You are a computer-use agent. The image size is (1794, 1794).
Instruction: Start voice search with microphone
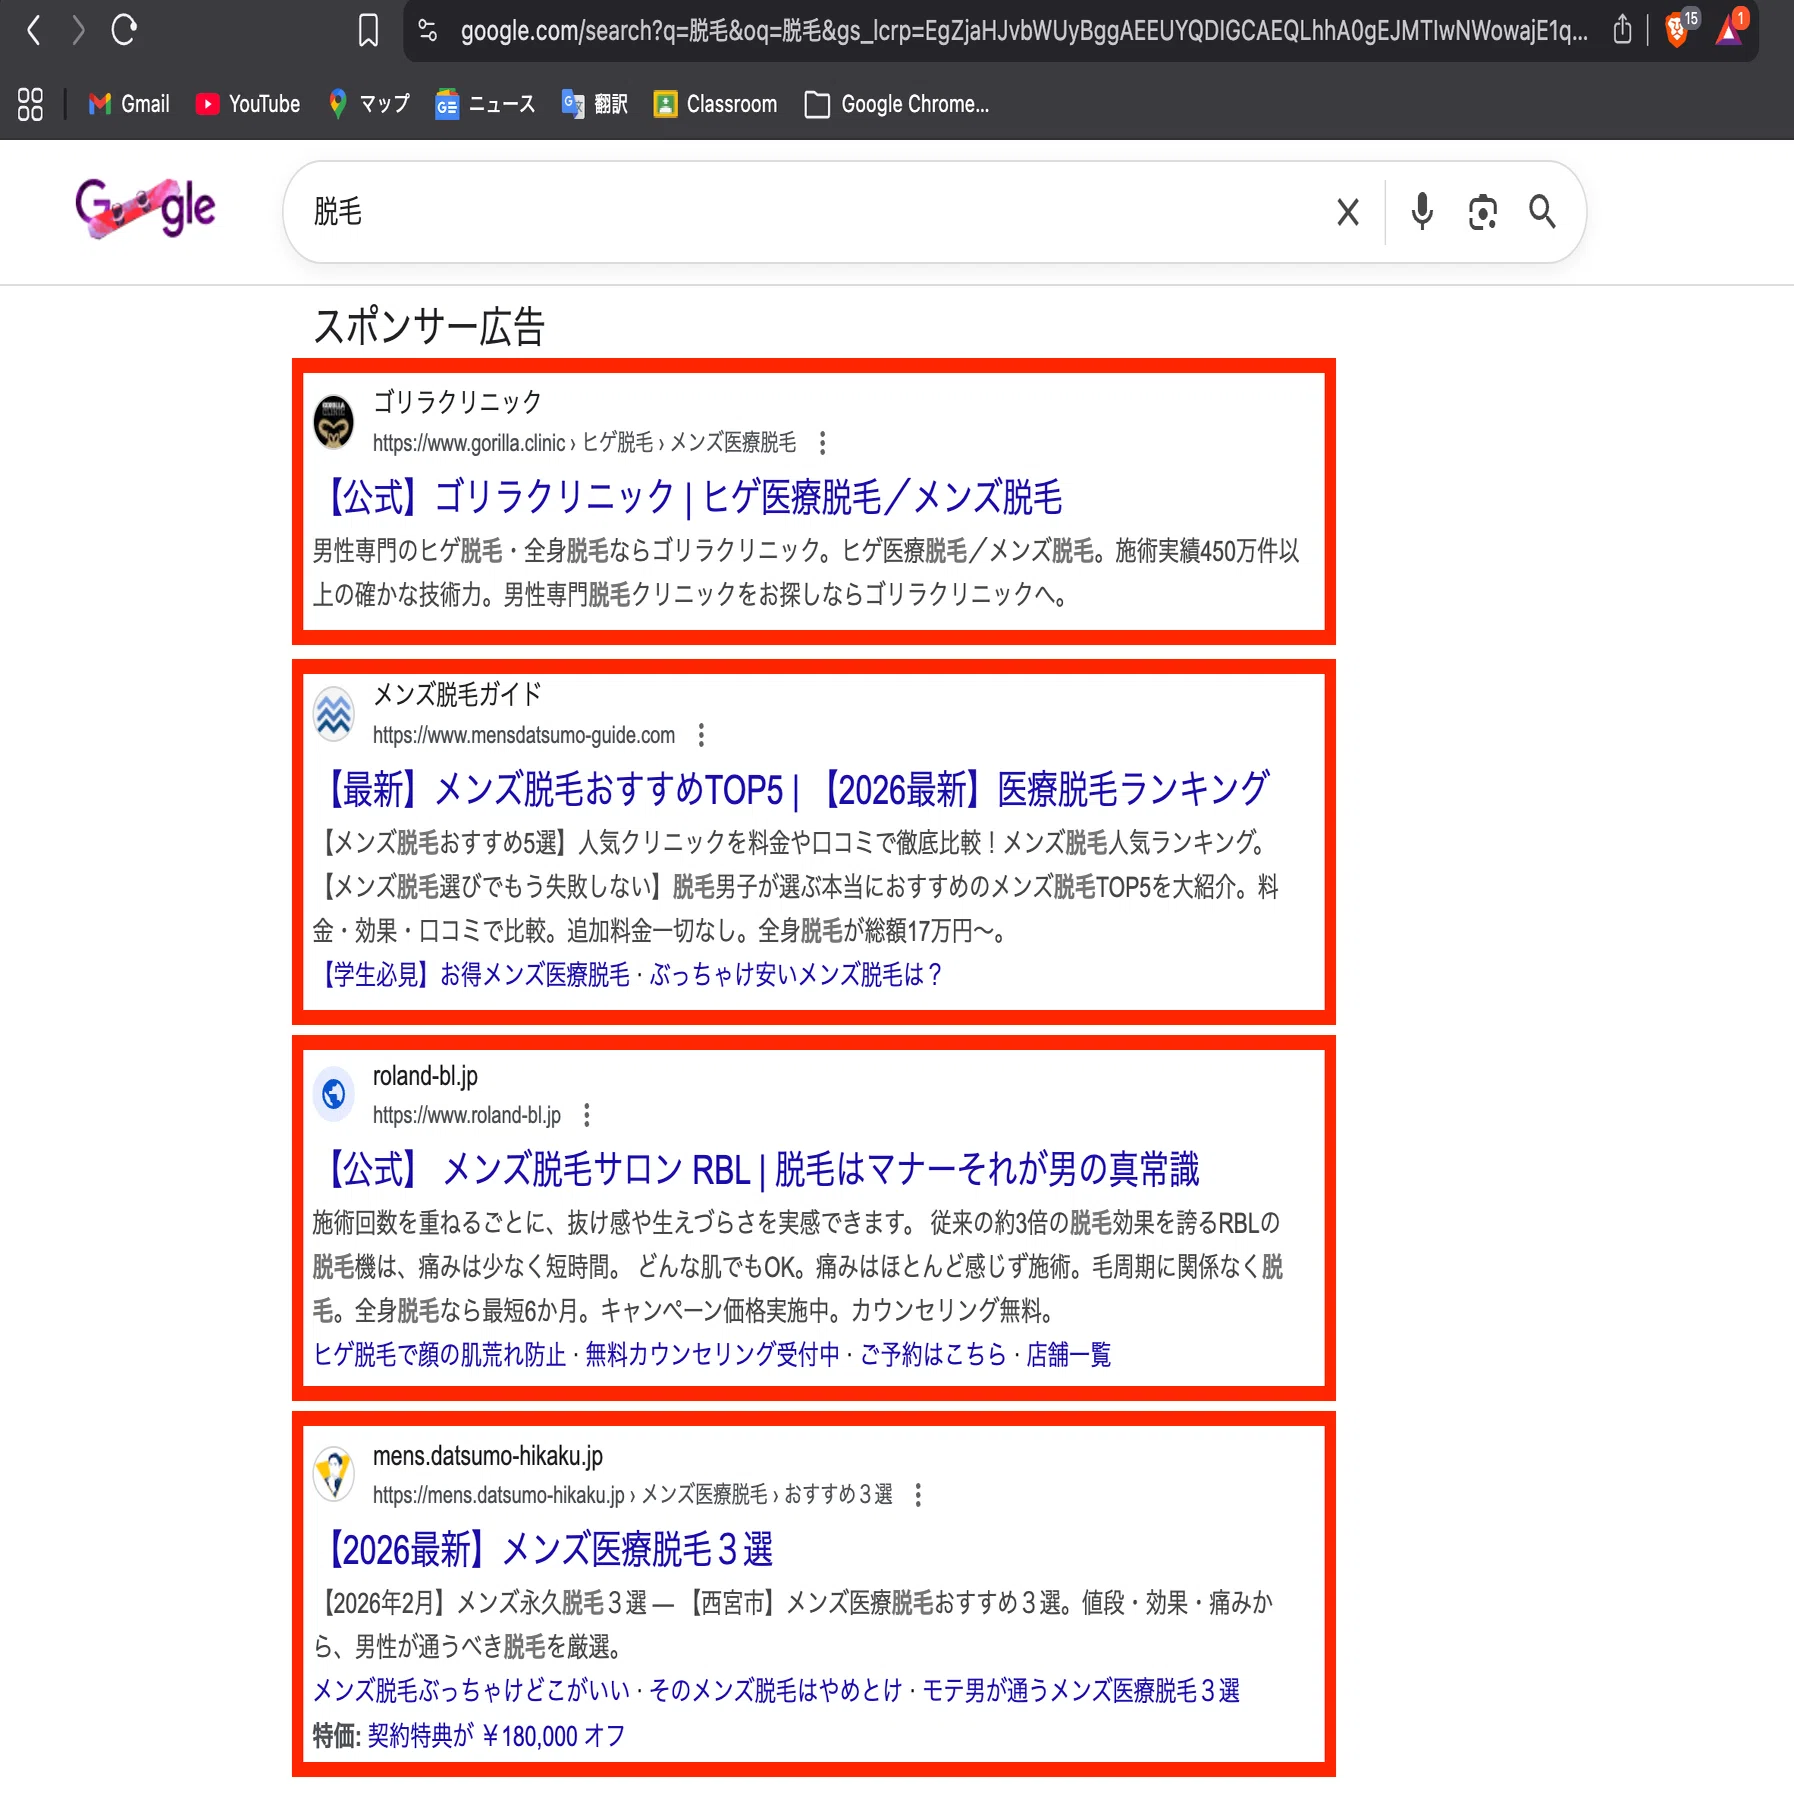(1422, 212)
